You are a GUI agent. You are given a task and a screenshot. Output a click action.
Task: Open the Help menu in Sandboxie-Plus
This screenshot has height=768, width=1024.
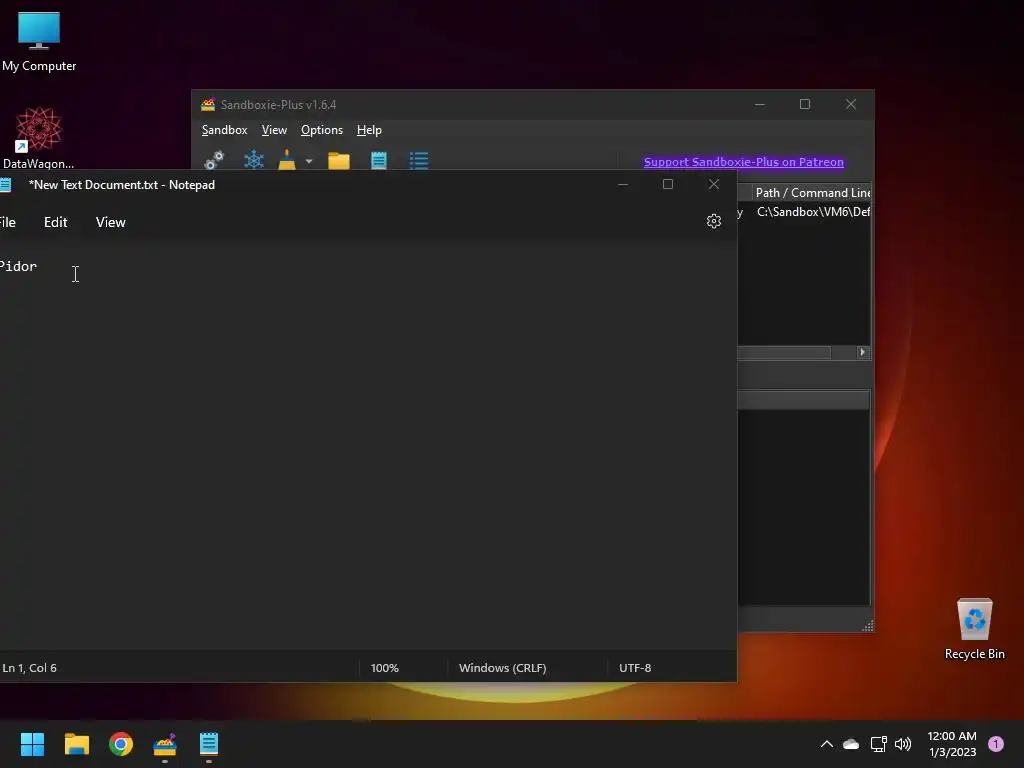tap(369, 130)
